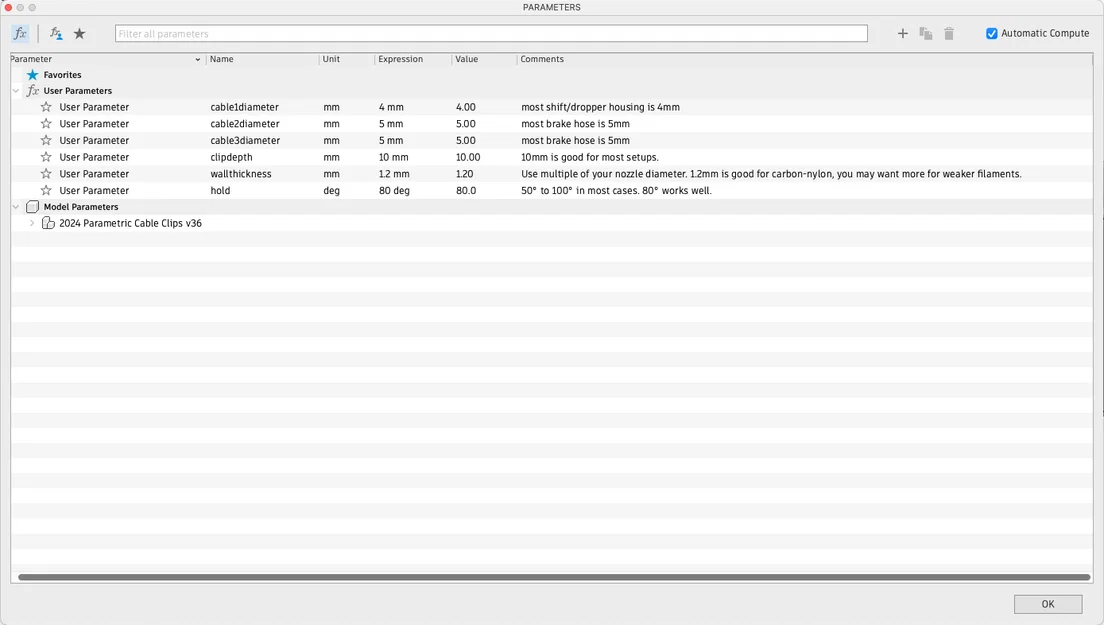Edit the 4 mm expression cell
This screenshot has height=625, width=1104.
point(391,107)
